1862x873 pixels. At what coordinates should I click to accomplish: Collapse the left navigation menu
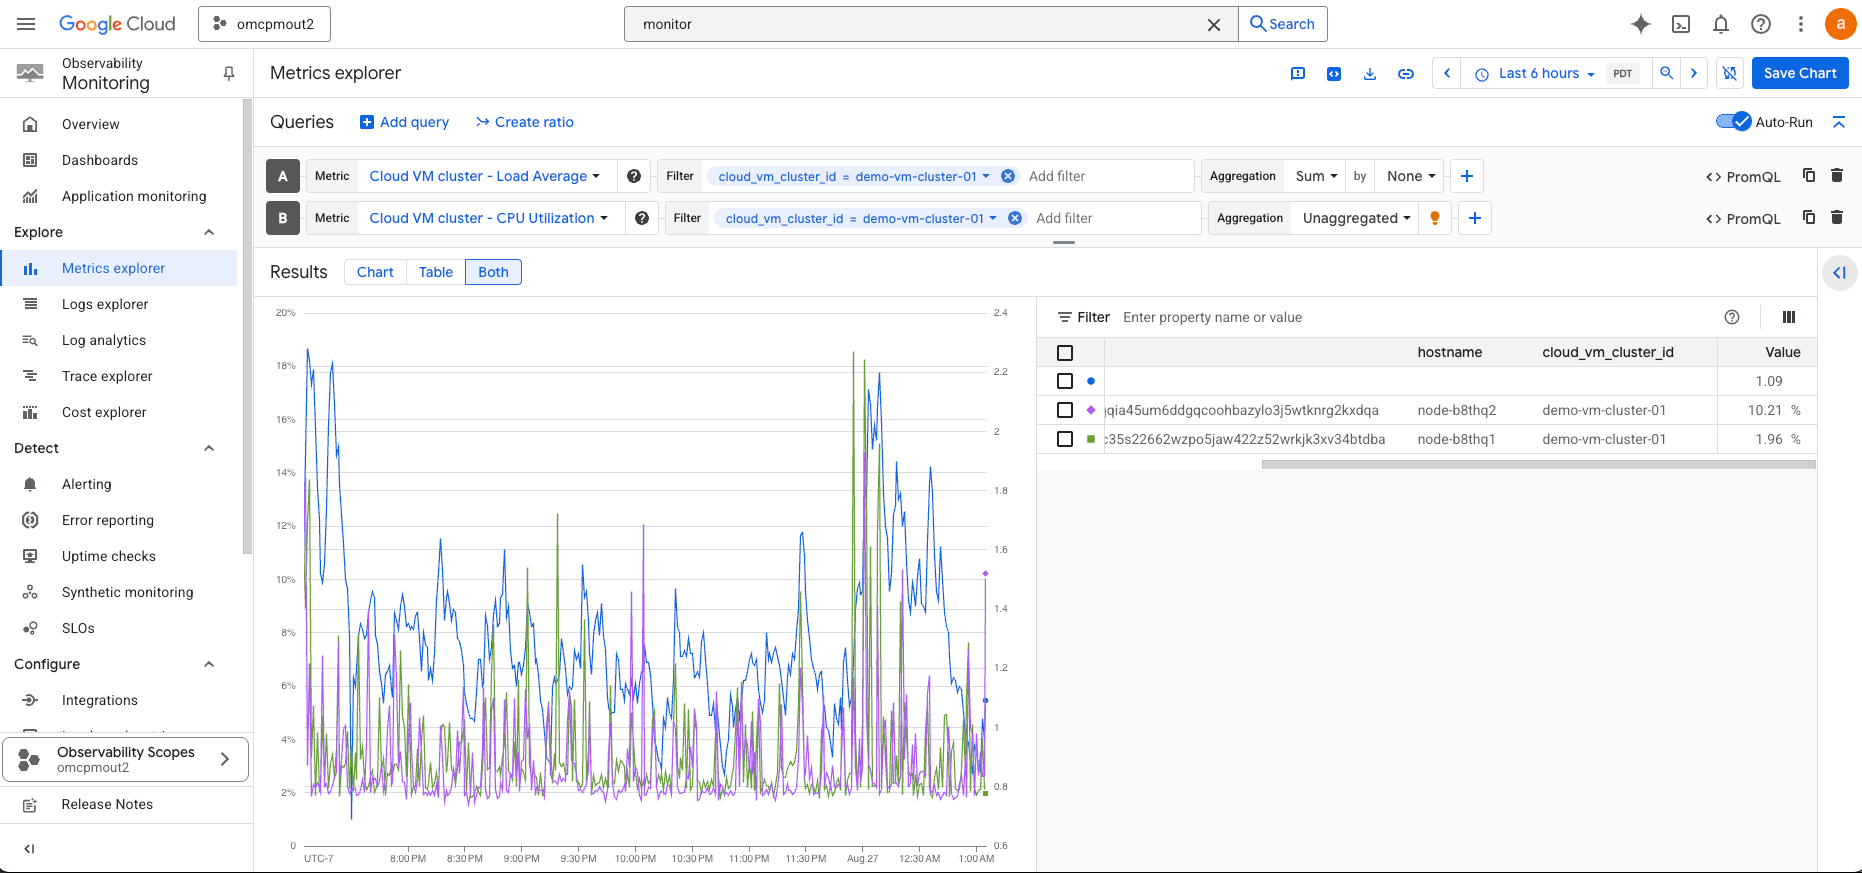[x=29, y=849]
